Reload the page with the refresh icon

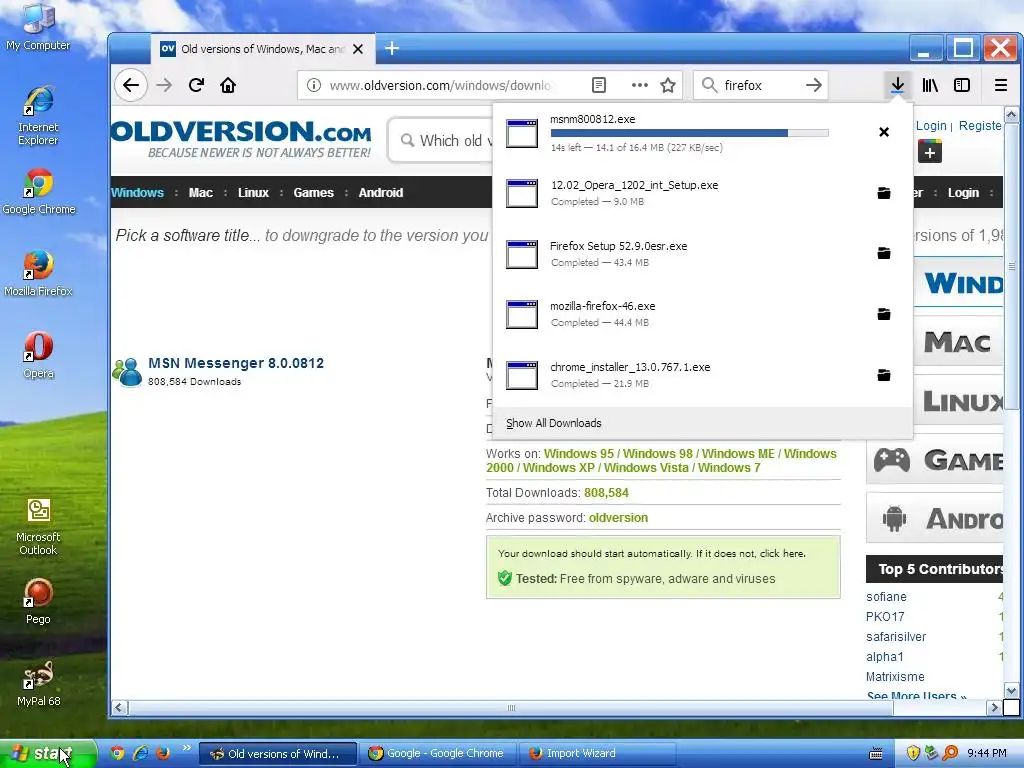click(x=196, y=85)
